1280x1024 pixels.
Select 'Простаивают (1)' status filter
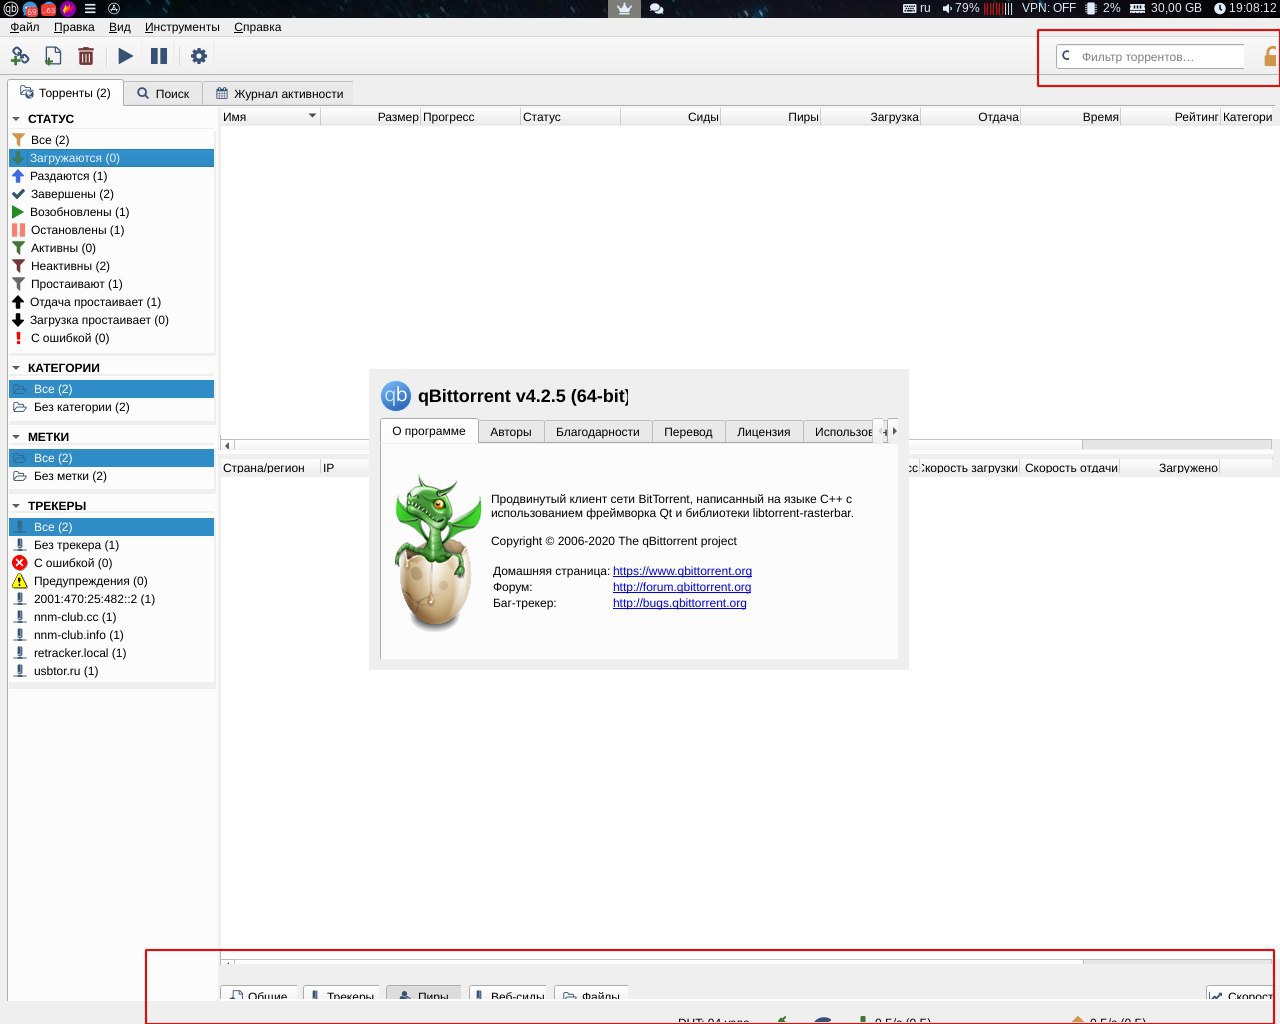pos(111,284)
